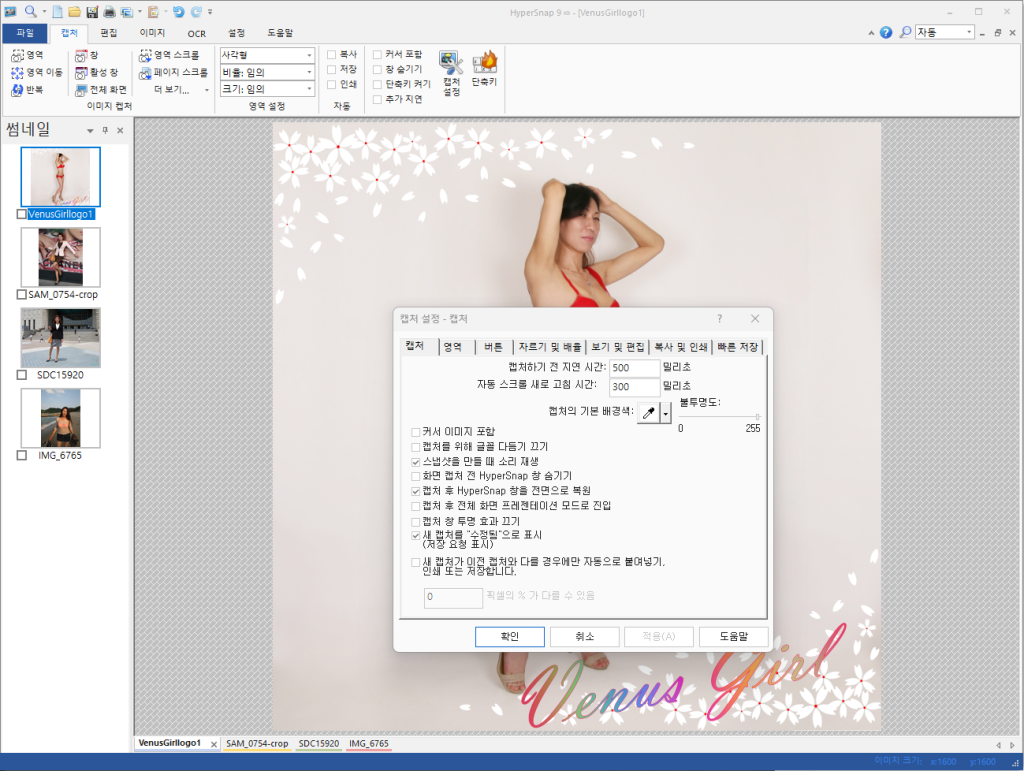The width and height of the screenshot is (1024, 771).
Task: Save using the floppy disk icon
Action: click(x=92, y=12)
